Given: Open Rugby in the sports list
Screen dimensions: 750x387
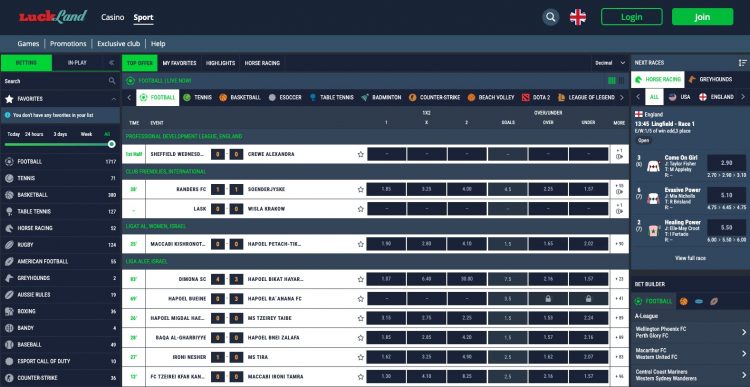Looking at the screenshot, I should pos(60,245).
